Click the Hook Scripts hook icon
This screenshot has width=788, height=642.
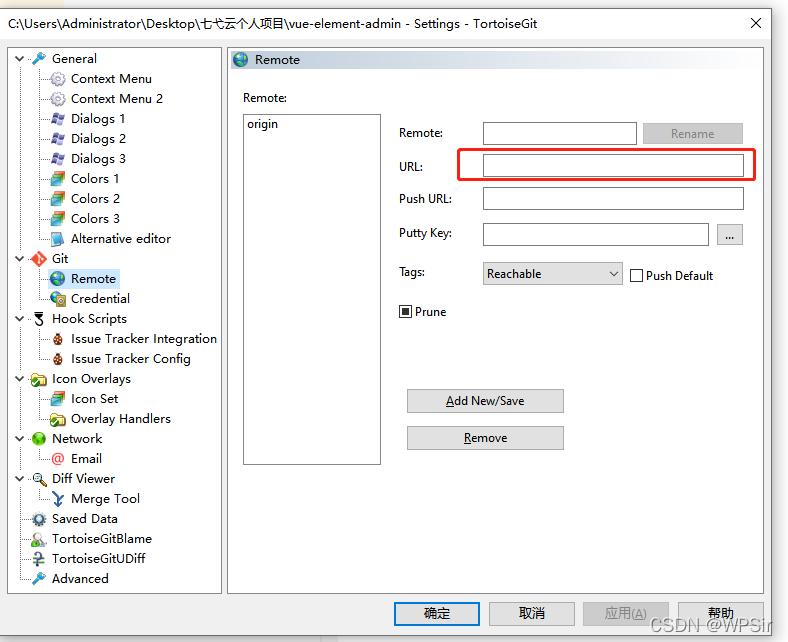pos(39,319)
